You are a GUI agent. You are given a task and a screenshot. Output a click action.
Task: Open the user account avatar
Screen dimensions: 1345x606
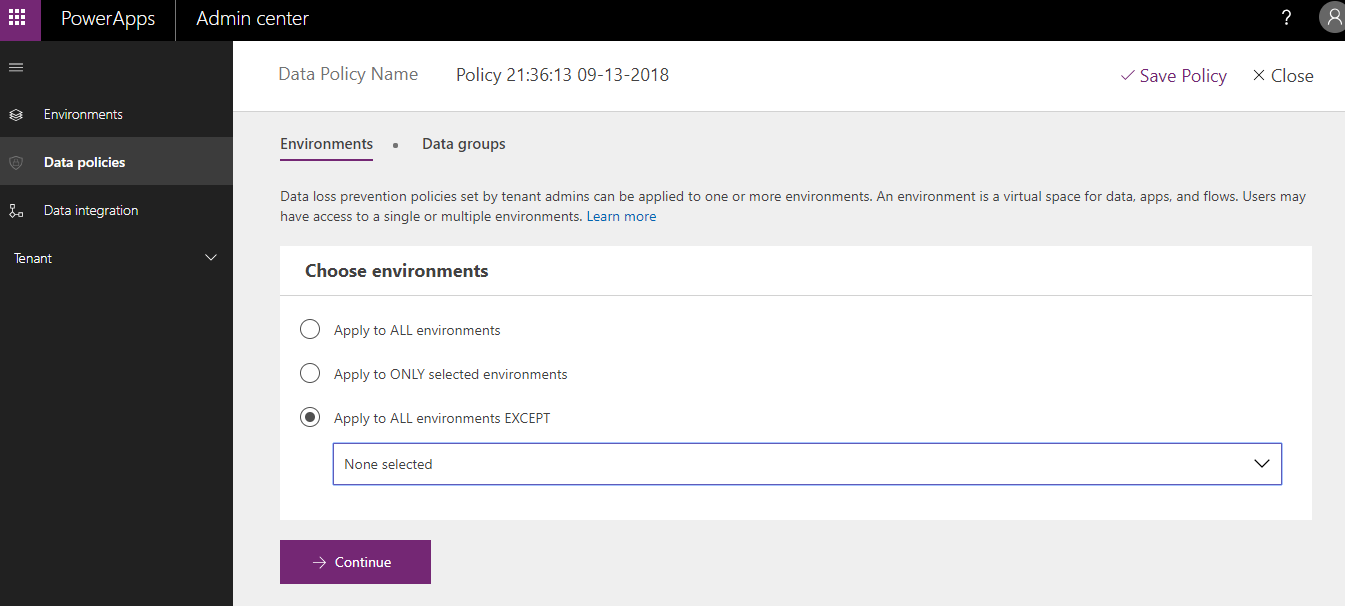[x=1332, y=18]
